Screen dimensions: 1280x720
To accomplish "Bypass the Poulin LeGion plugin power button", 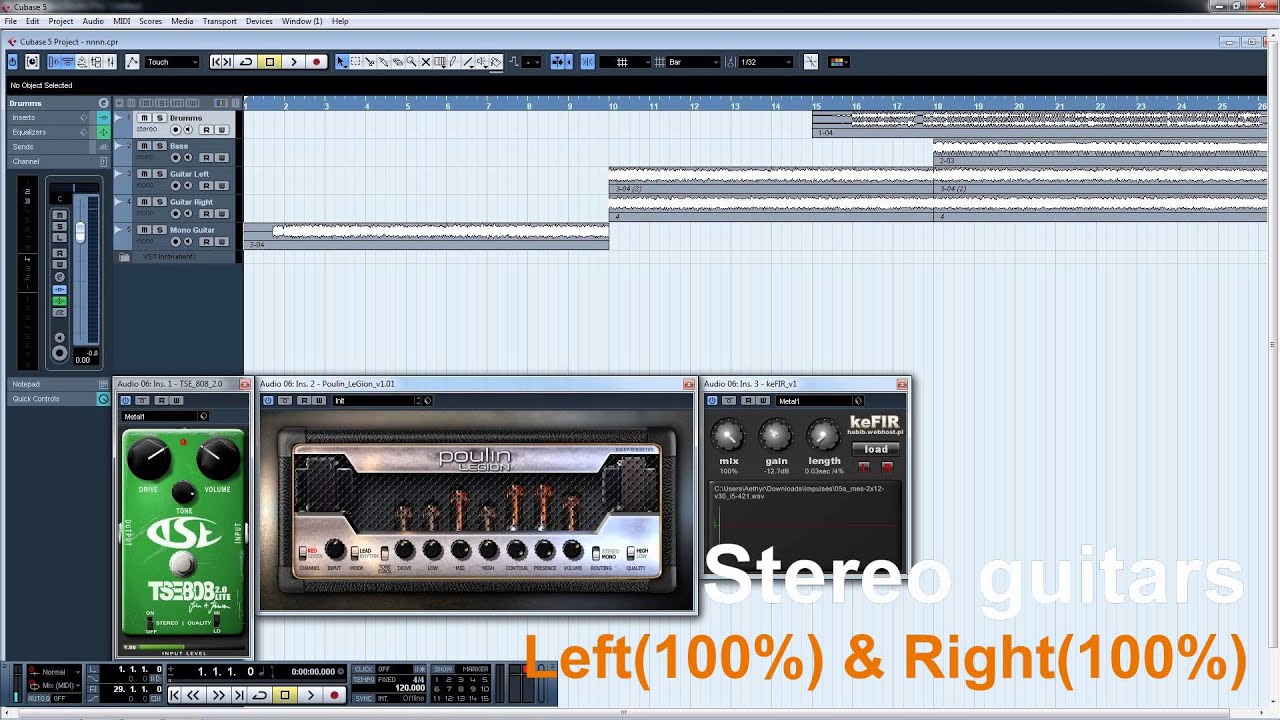I will point(268,401).
